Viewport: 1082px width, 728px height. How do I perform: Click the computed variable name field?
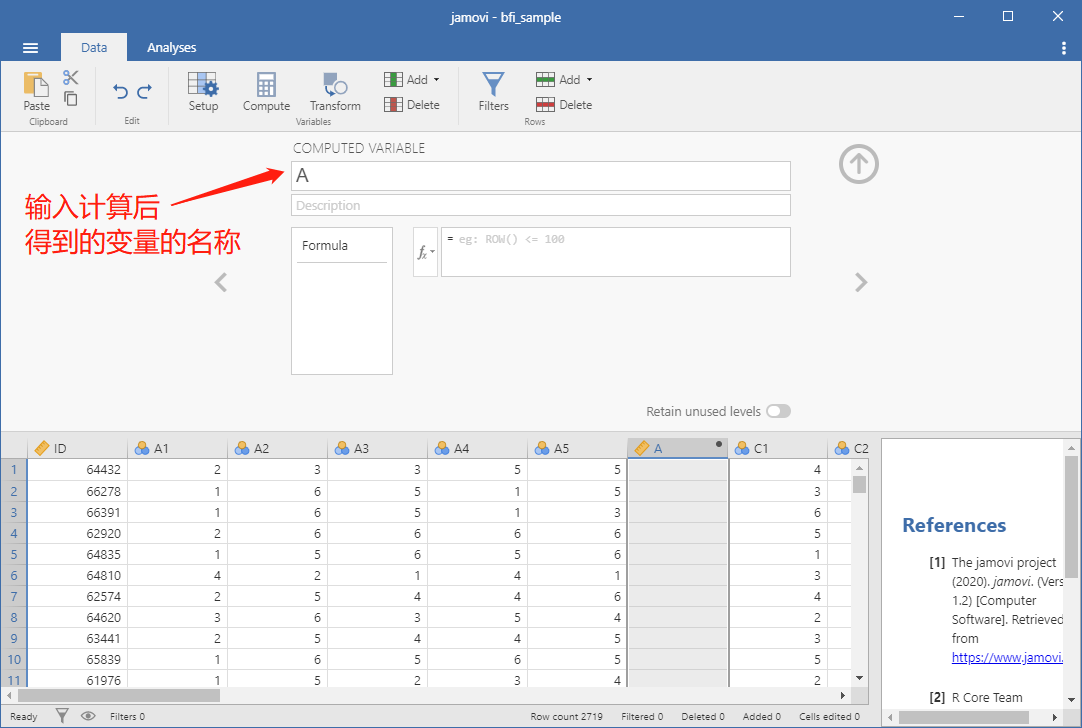click(540, 176)
